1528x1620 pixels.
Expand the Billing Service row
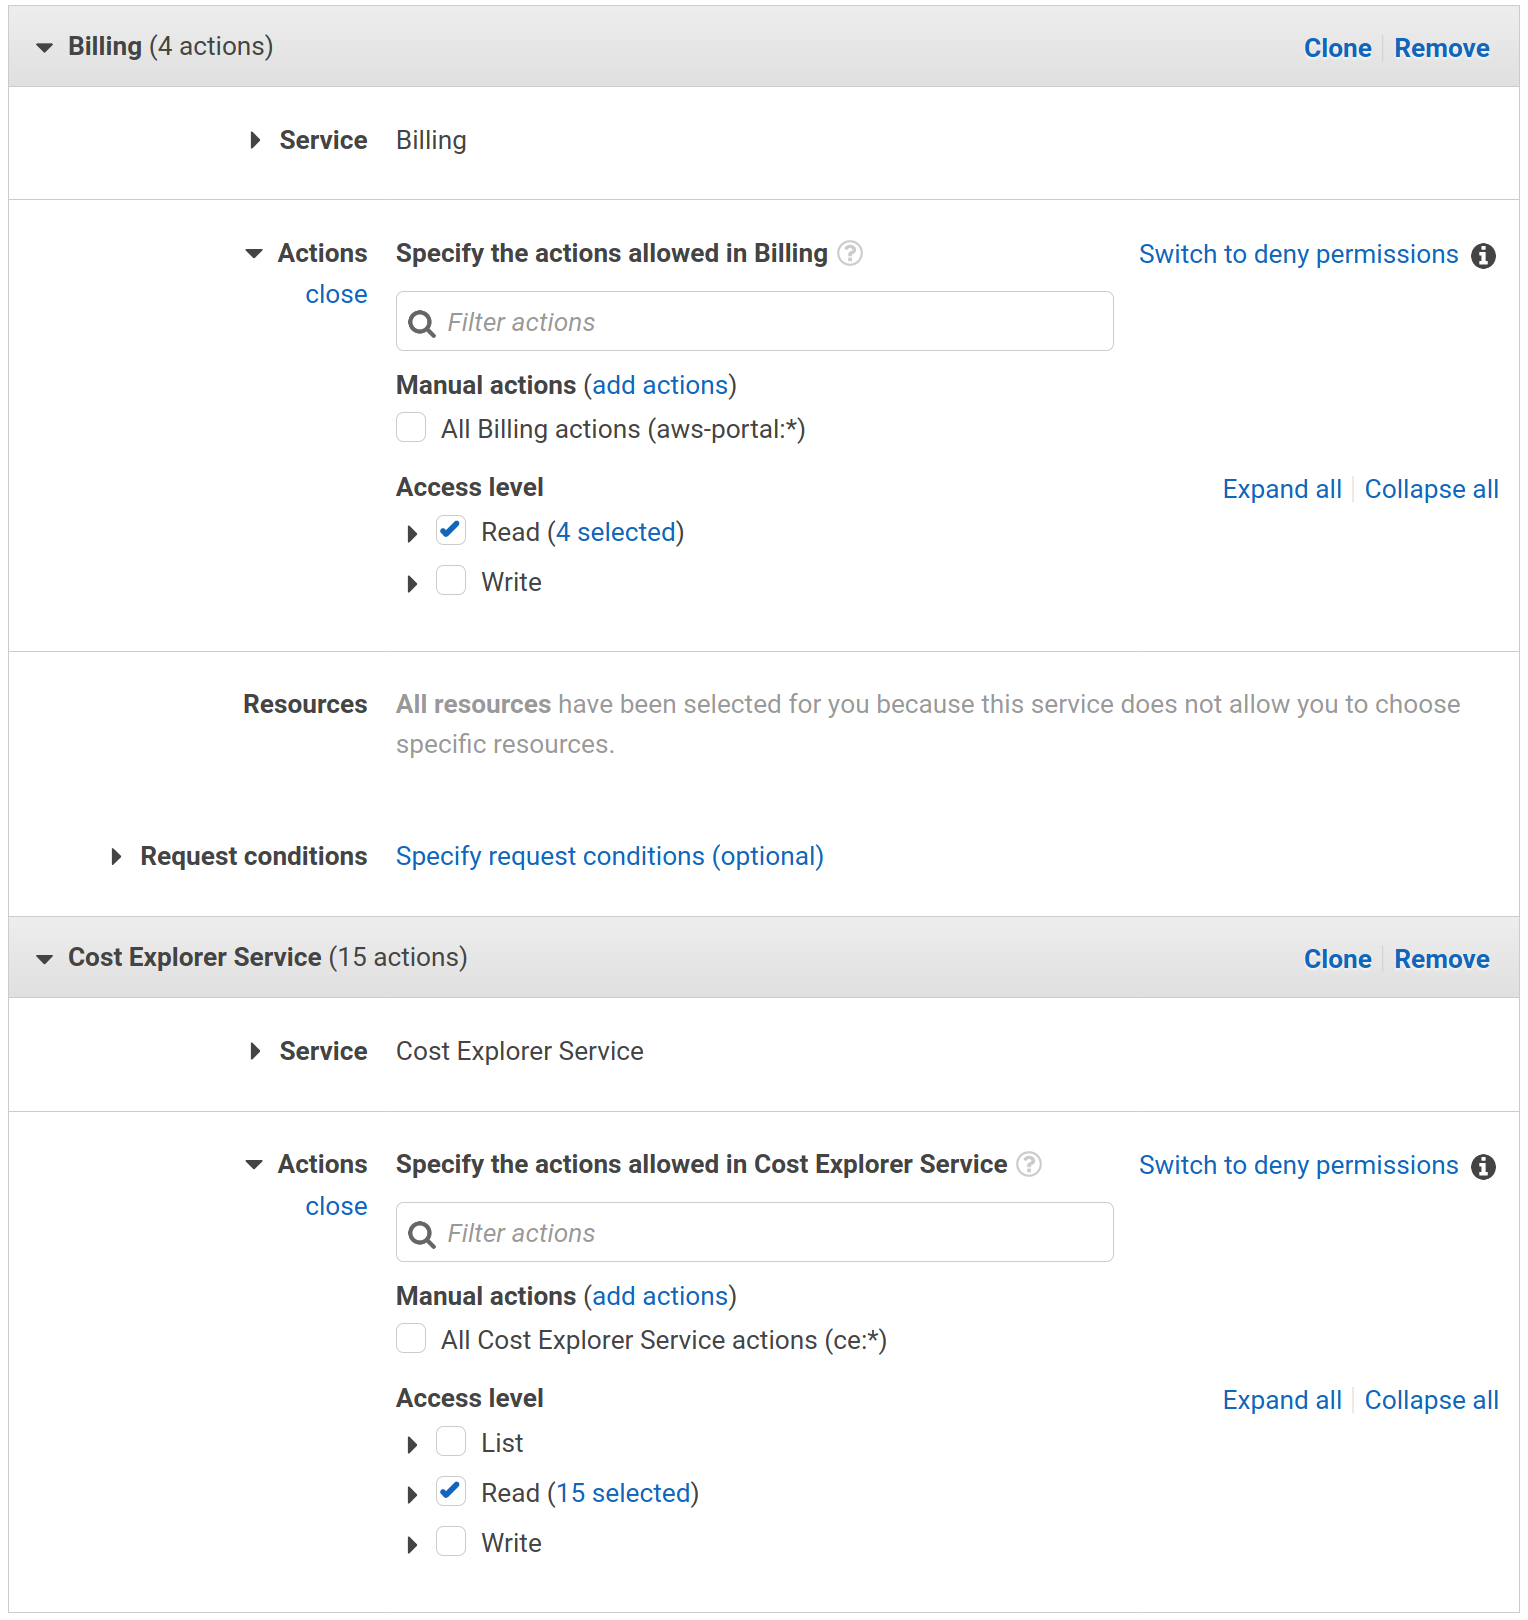point(256,140)
